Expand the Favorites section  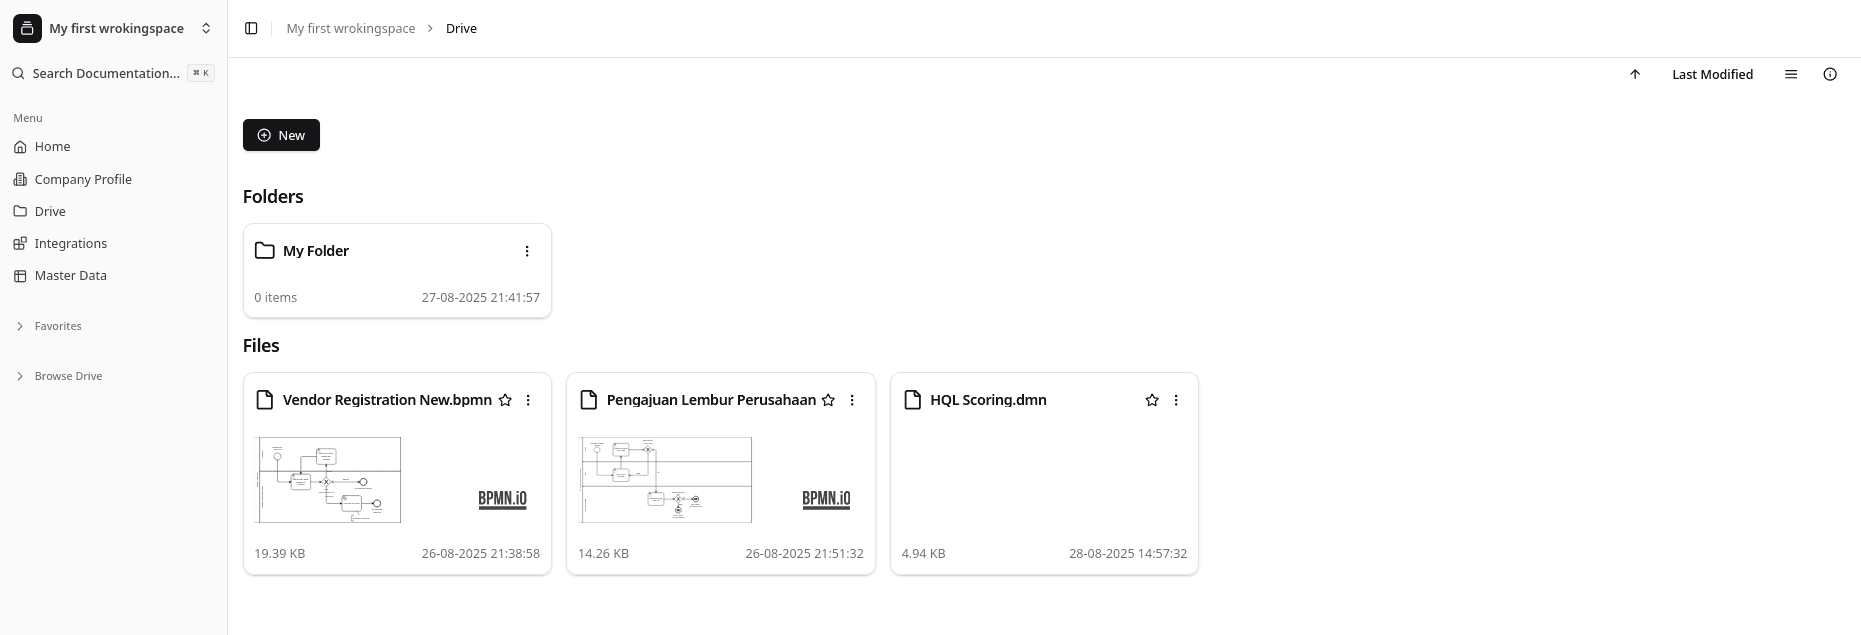pyautogui.click(x=57, y=326)
